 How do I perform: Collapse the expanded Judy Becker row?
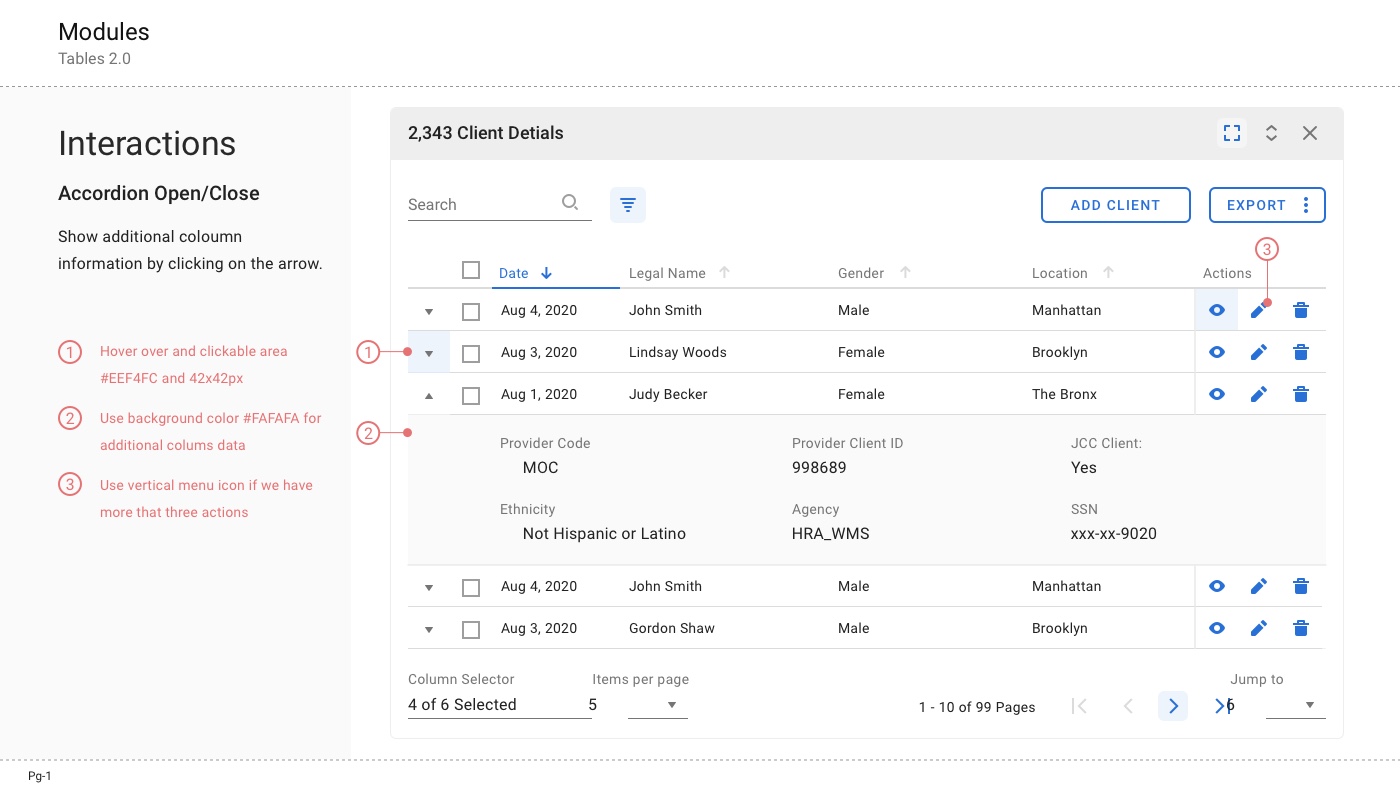click(x=429, y=395)
